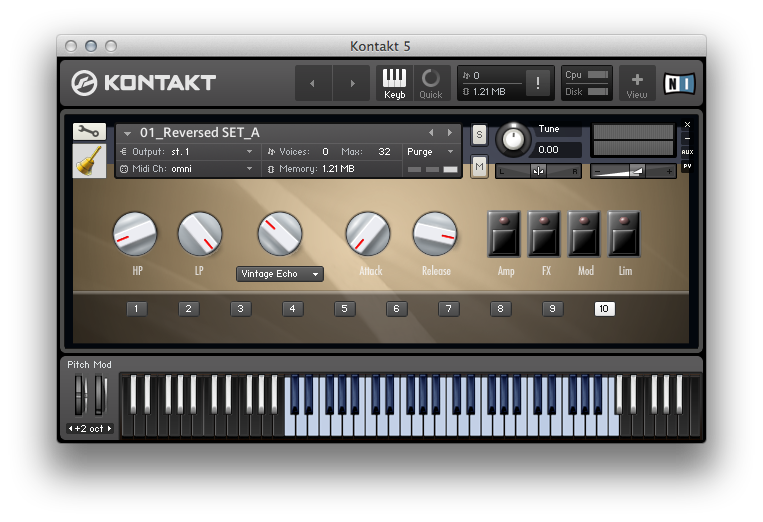Open the View size menu
The width and height of the screenshot is (763, 522).
(x=637, y=83)
